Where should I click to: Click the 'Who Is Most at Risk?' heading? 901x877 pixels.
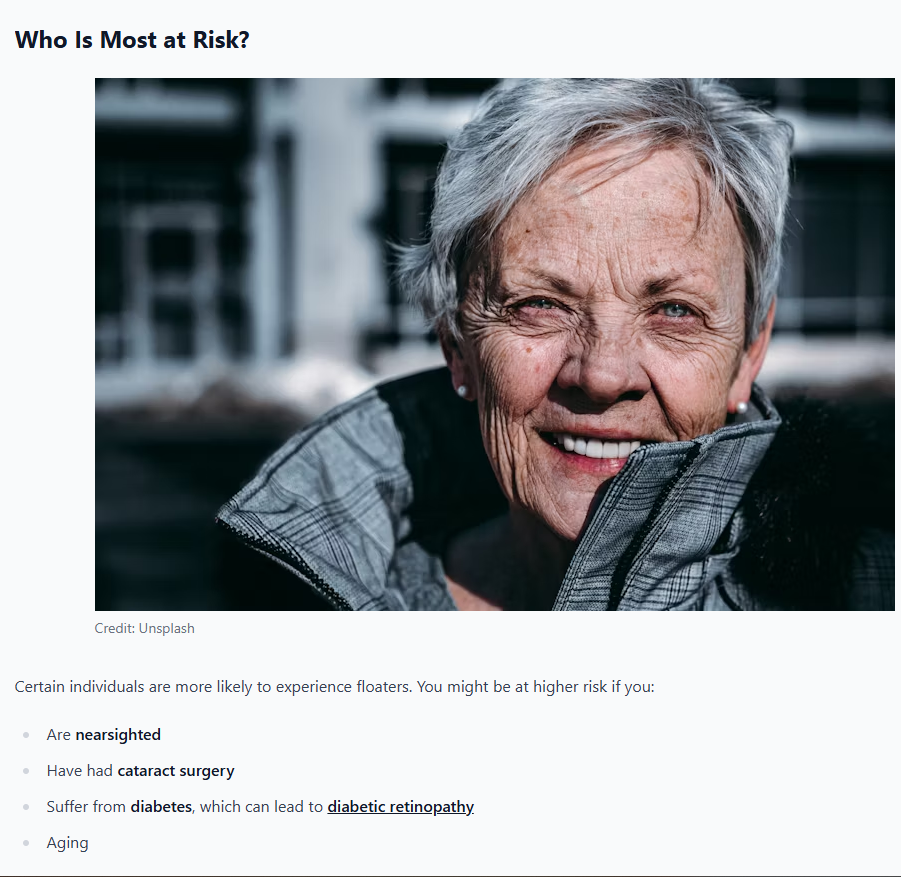click(132, 40)
